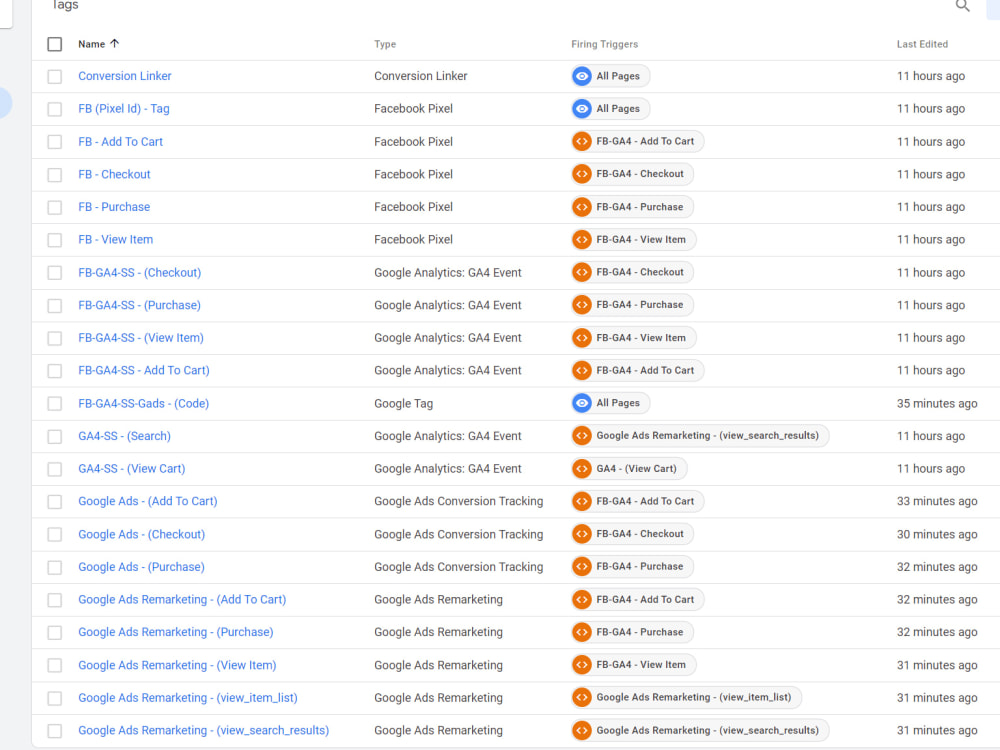This screenshot has height=750, width=1000.
Task: Click the trigger icon in FB - View Item row
Action: (x=582, y=239)
